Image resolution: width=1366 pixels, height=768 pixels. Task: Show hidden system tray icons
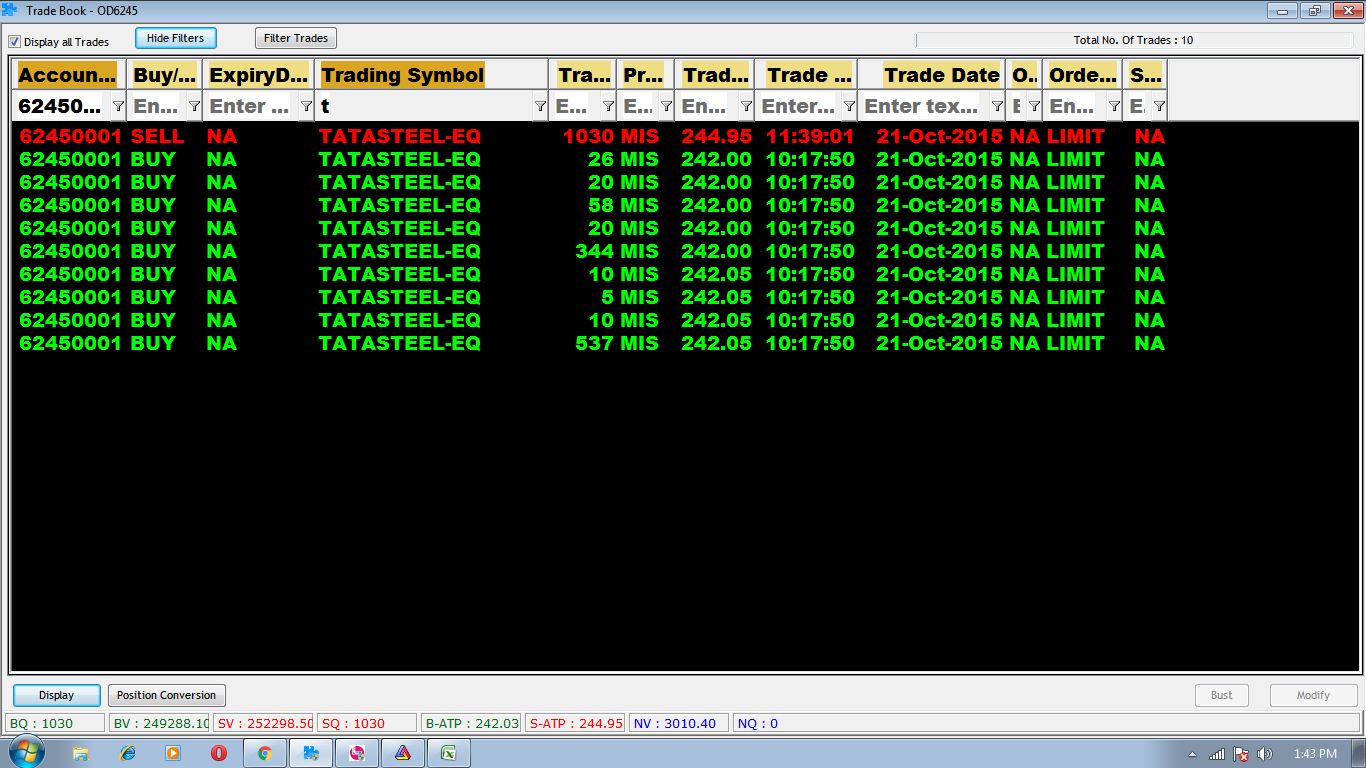(1192, 754)
